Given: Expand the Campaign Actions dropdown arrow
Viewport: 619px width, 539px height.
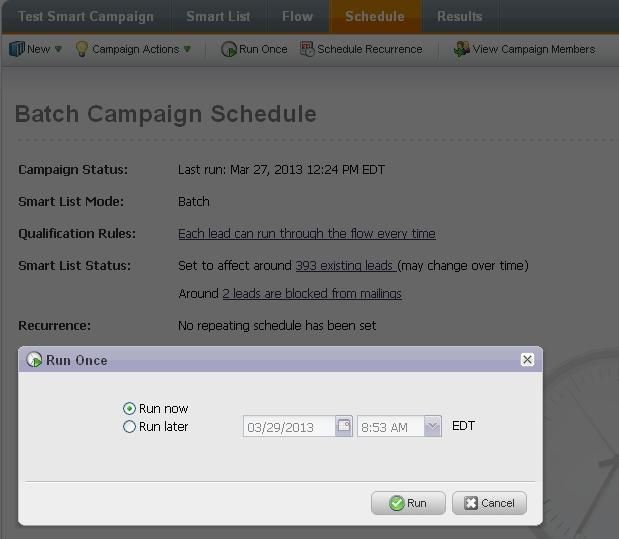Looking at the screenshot, I should [x=187, y=49].
